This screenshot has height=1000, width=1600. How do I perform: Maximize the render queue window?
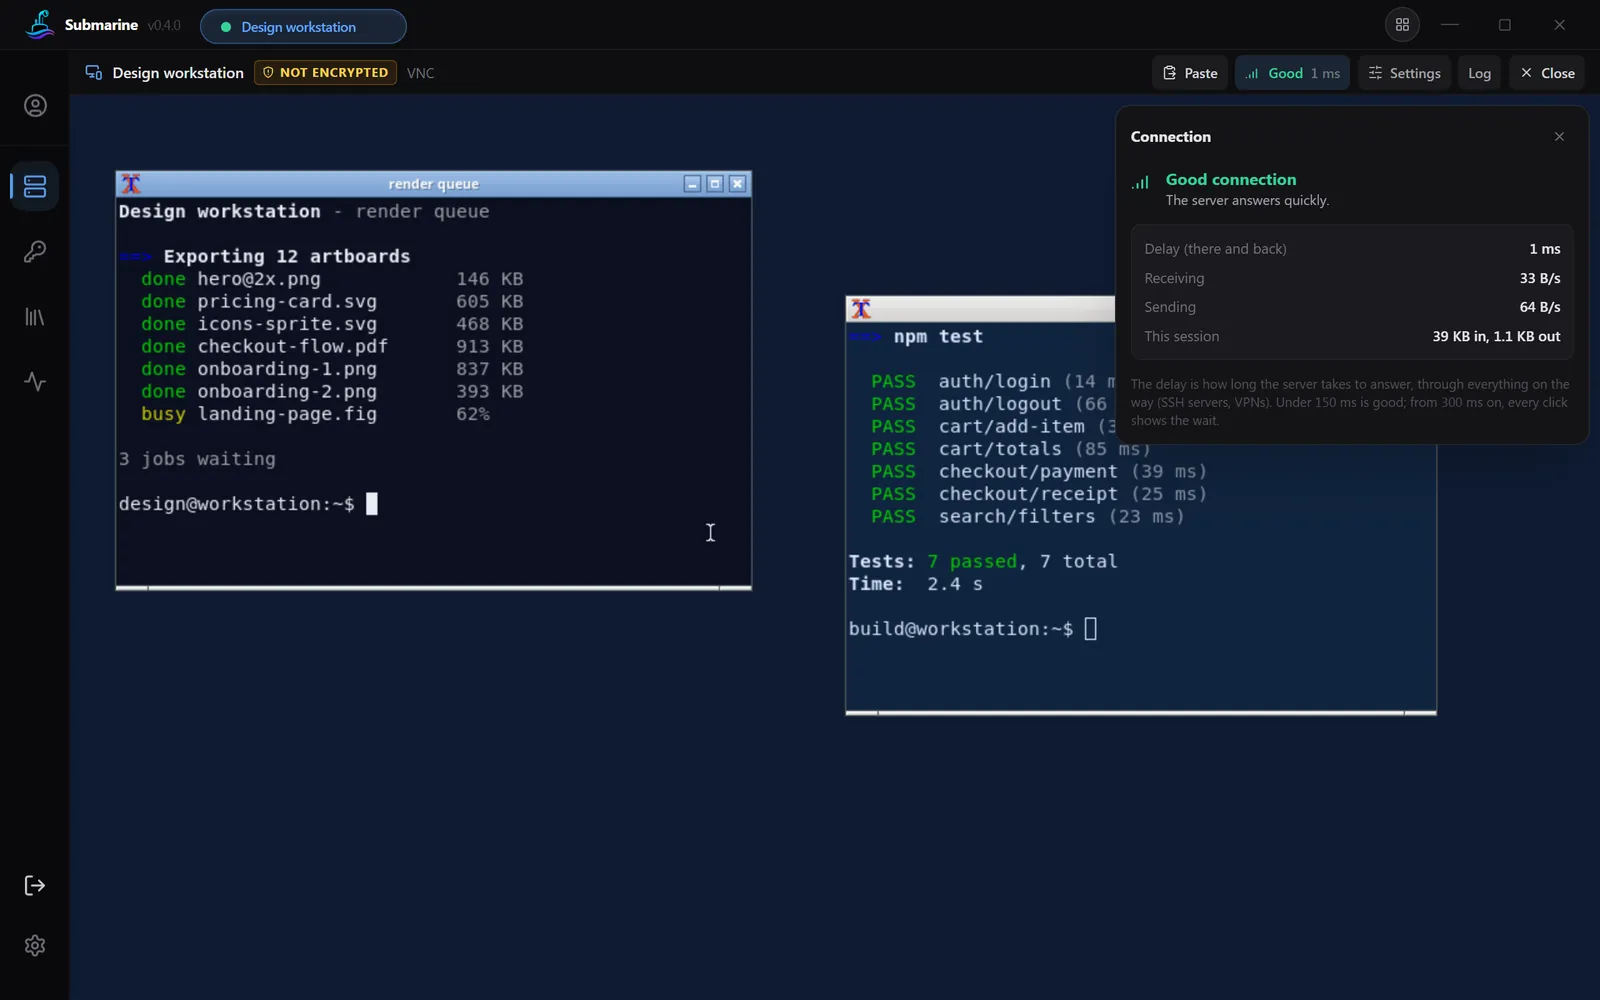(715, 184)
